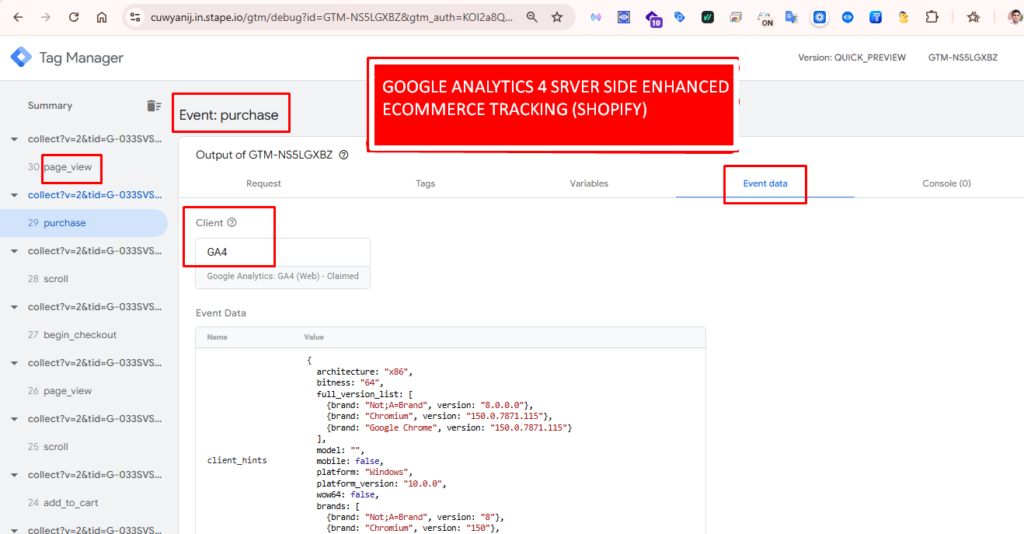Viewport: 1024px width, 534px height.
Task: Open the blue tag extension icon
Action: (680, 18)
